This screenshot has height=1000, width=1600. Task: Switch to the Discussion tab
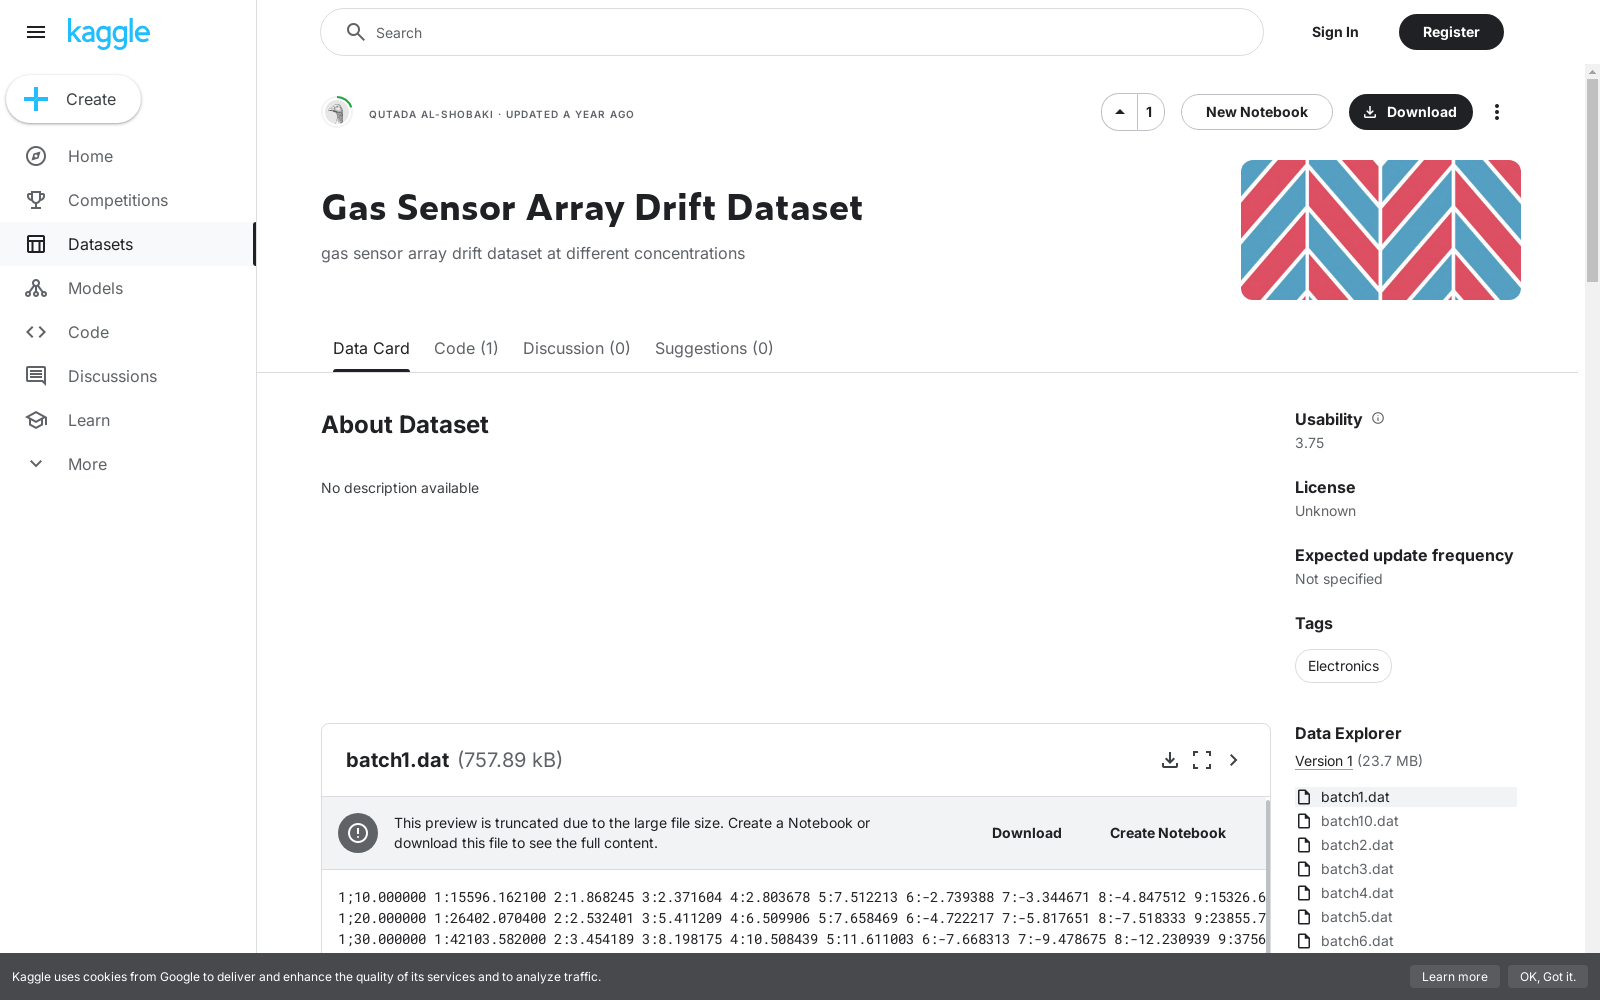click(576, 348)
